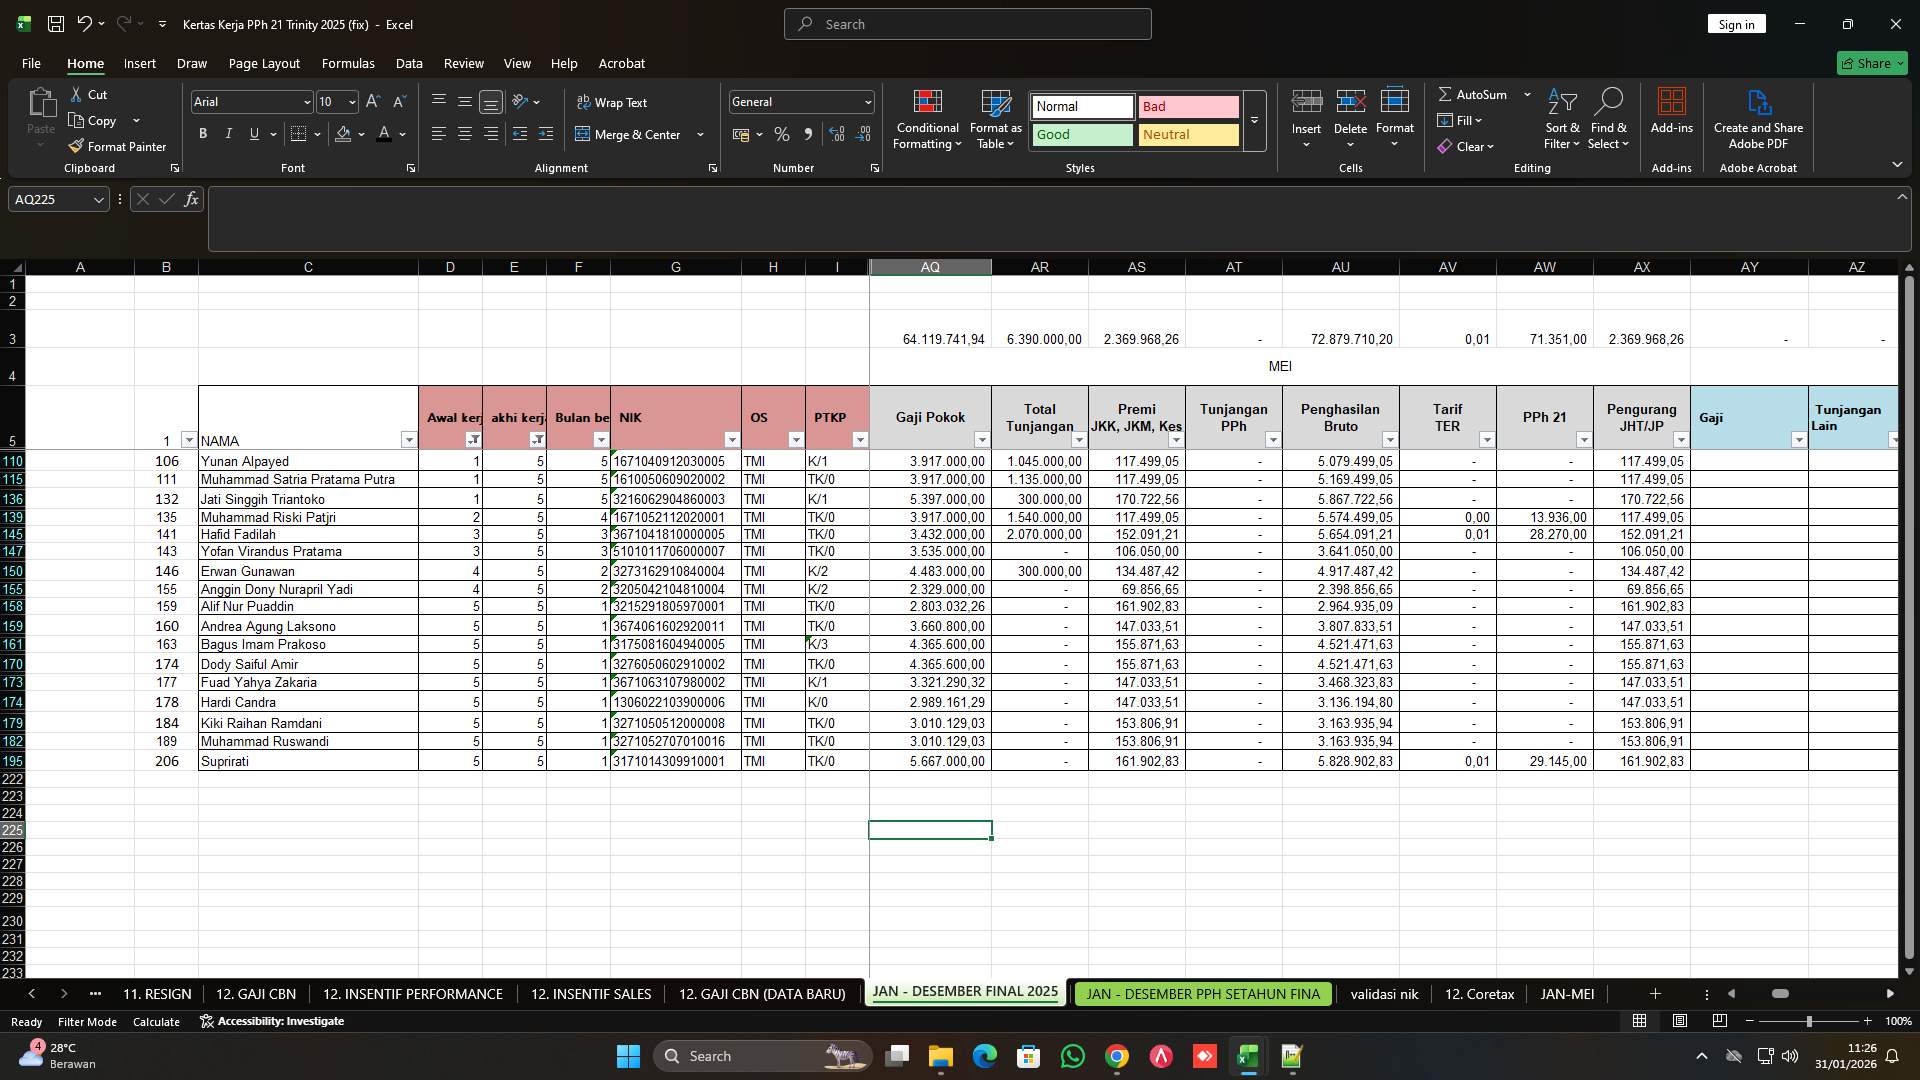
Task: Open the font size dropdown
Action: point(351,102)
